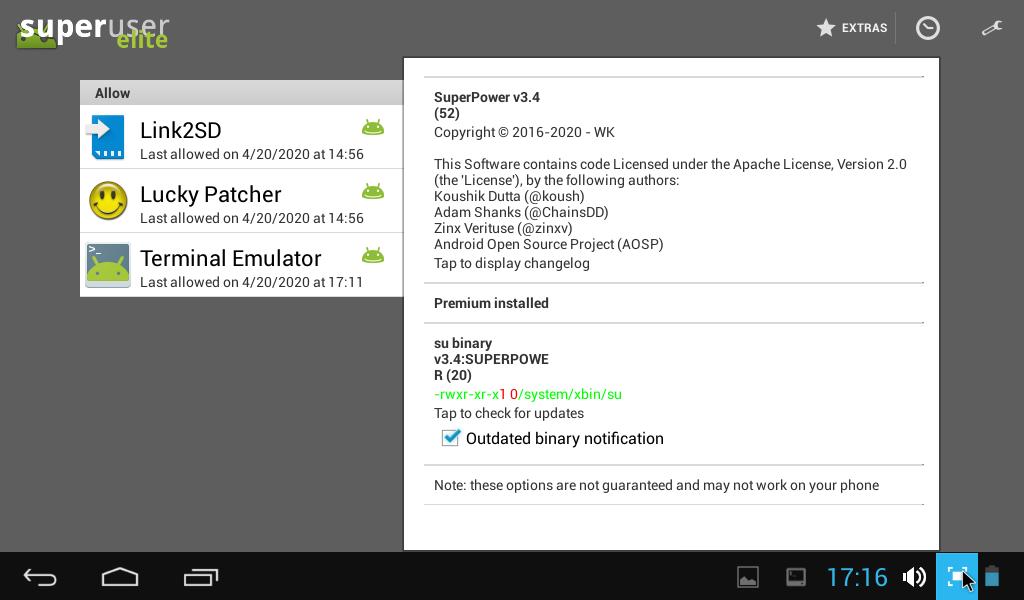
Task: Open the recent apps navigation button
Action: [200, 577]
